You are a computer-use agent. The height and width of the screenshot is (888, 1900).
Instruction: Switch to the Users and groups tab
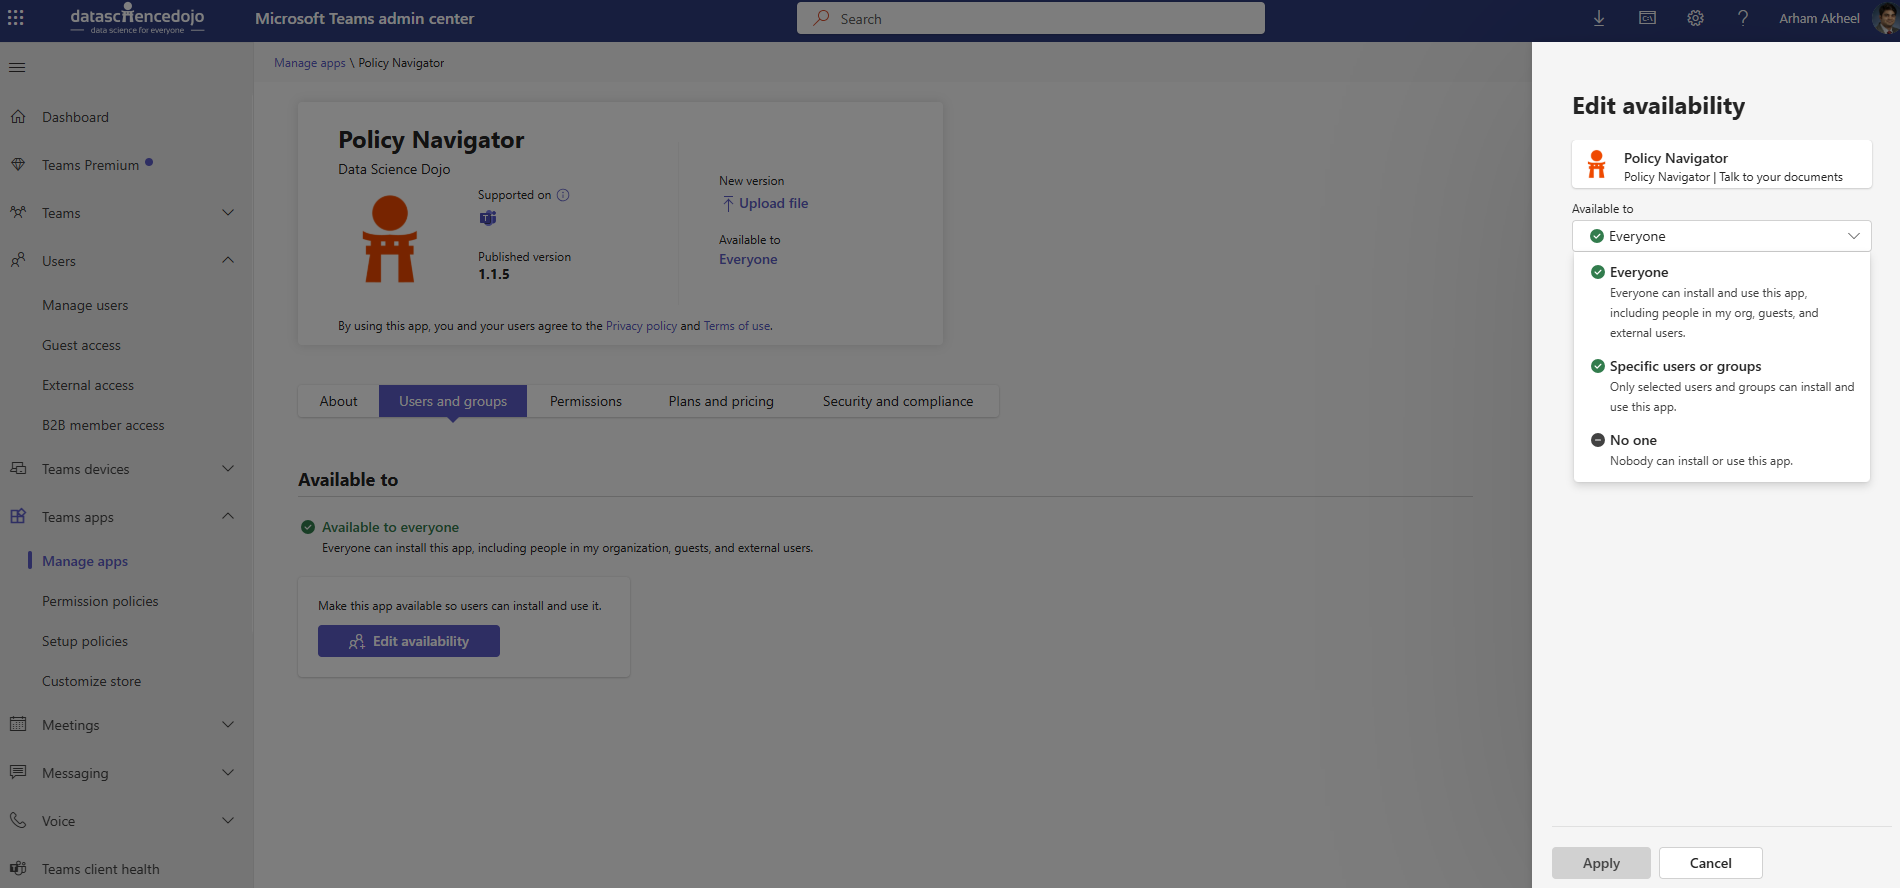tap(453, 401)
